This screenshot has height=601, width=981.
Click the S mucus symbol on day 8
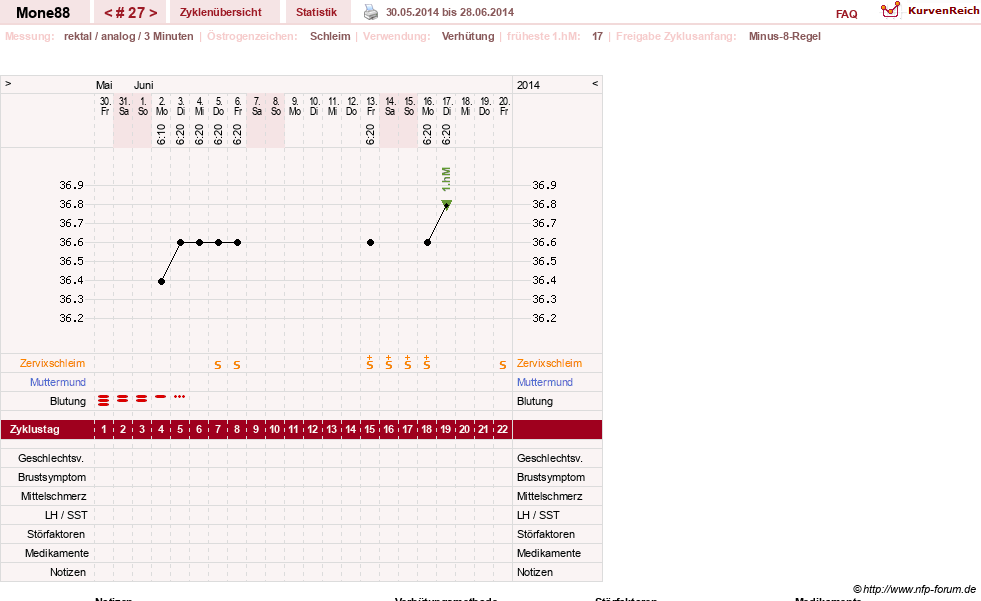click(x=236, y=365)
